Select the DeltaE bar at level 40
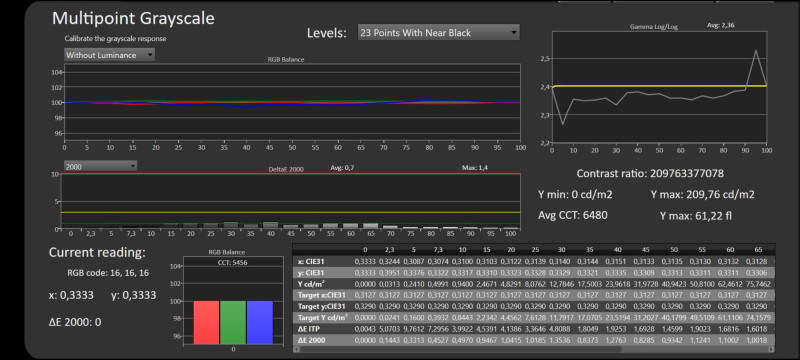 270,224
